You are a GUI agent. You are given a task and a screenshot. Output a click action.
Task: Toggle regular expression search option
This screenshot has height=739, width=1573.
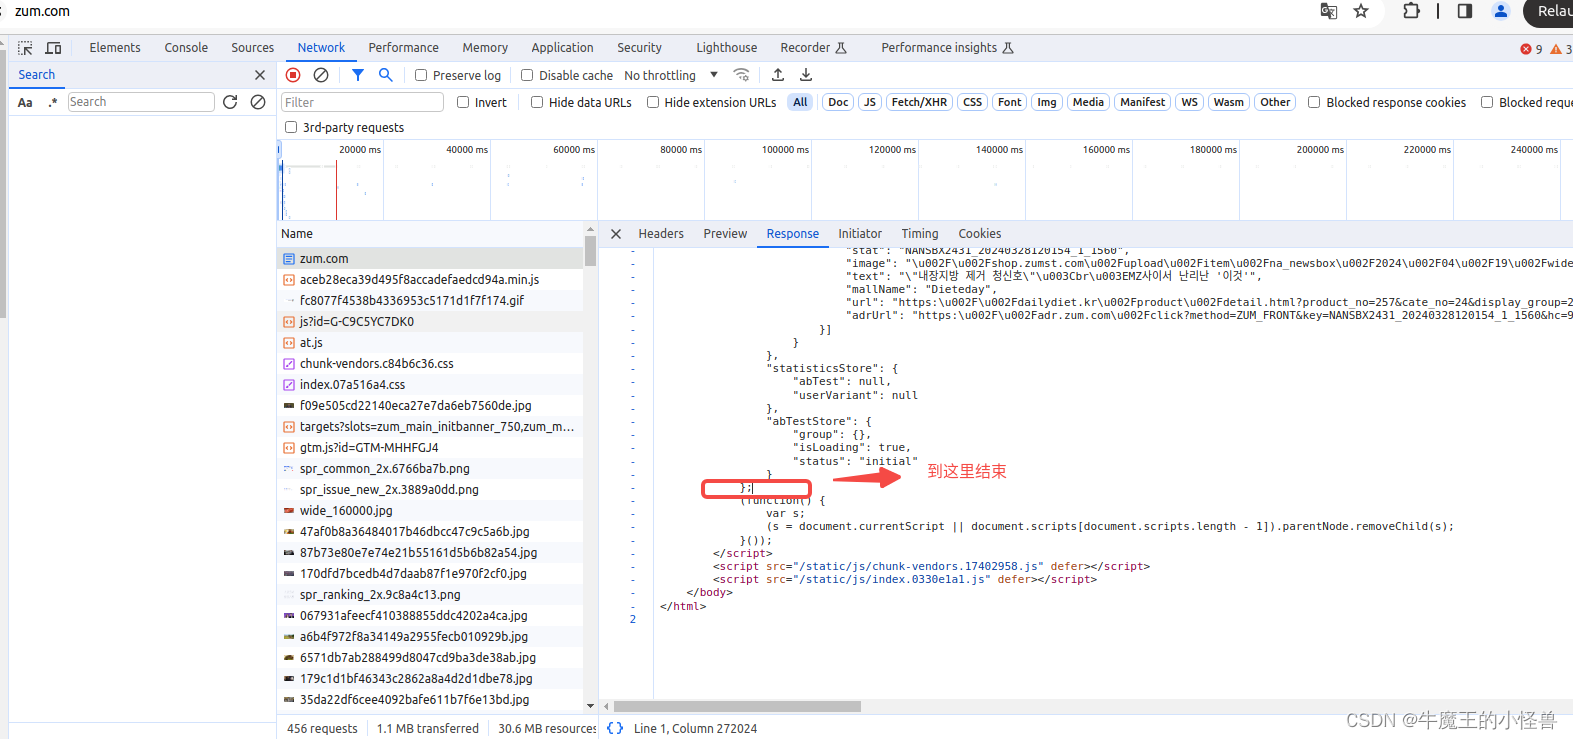[53, 102]
